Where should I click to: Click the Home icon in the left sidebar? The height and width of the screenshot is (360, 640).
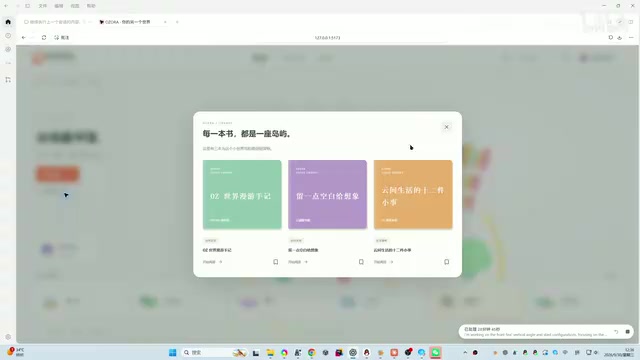(x=8, y=22)
